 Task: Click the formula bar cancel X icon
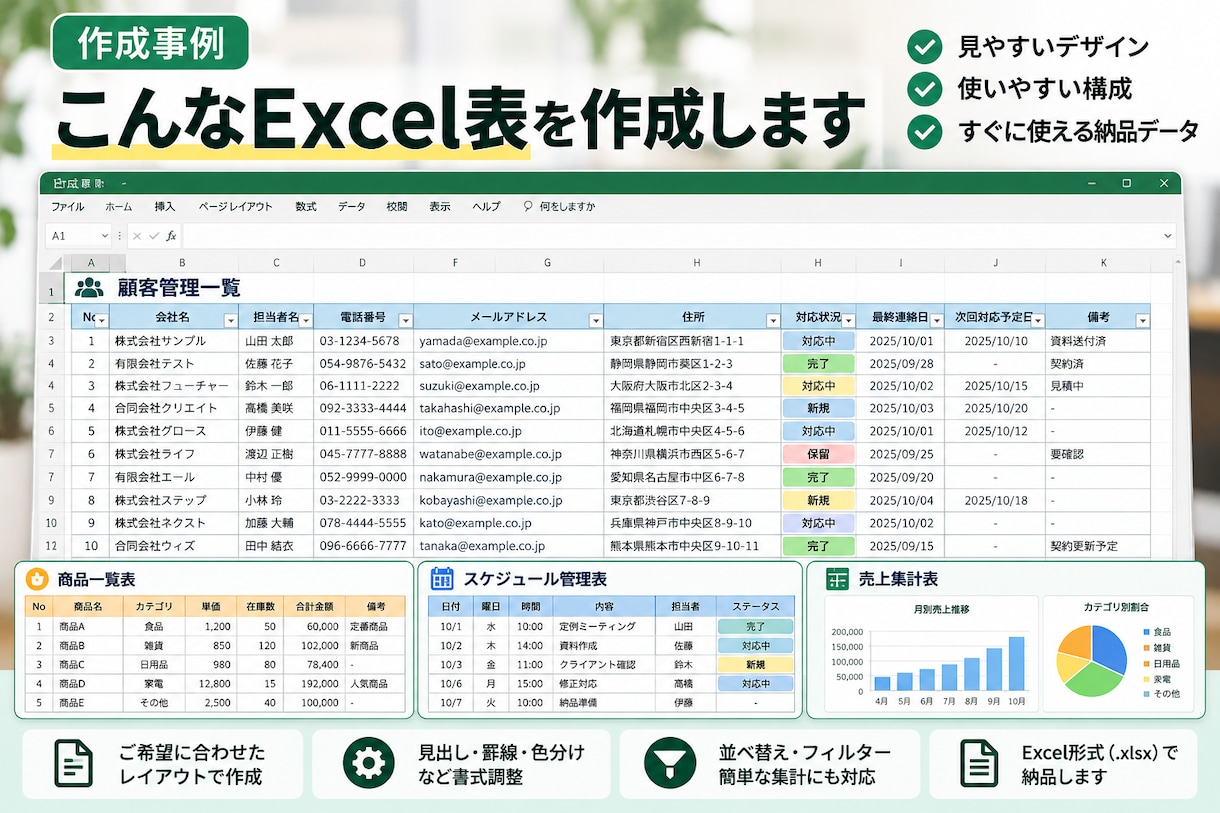[x=137, y=236]
